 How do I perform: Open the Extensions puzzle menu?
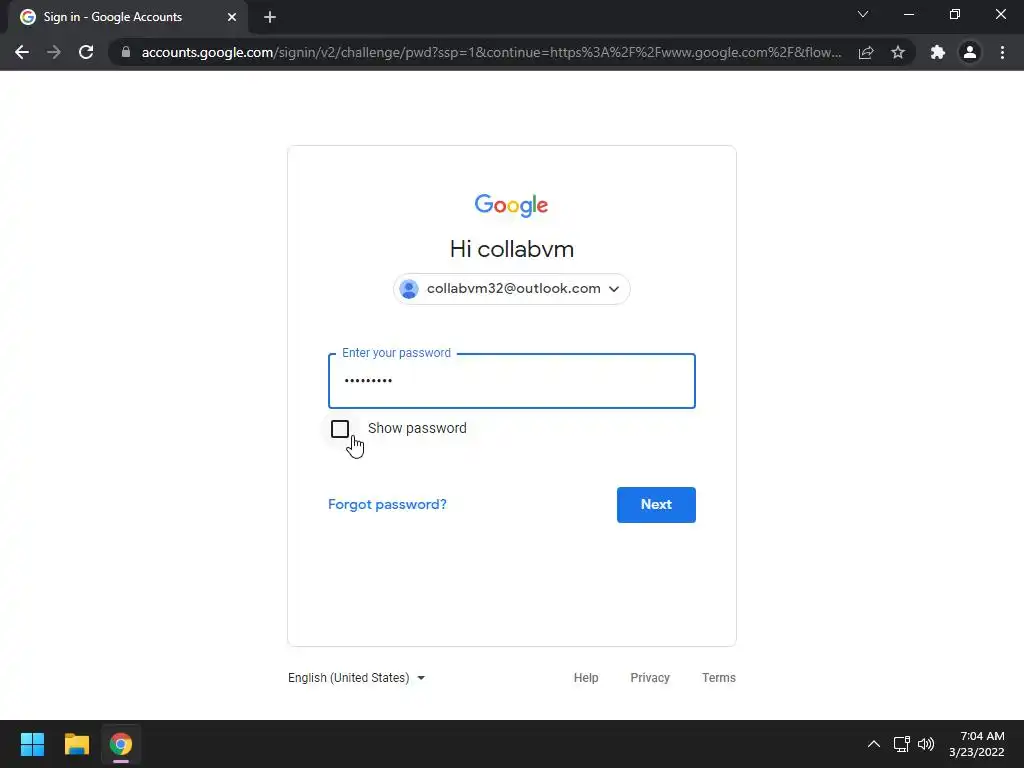938,52
